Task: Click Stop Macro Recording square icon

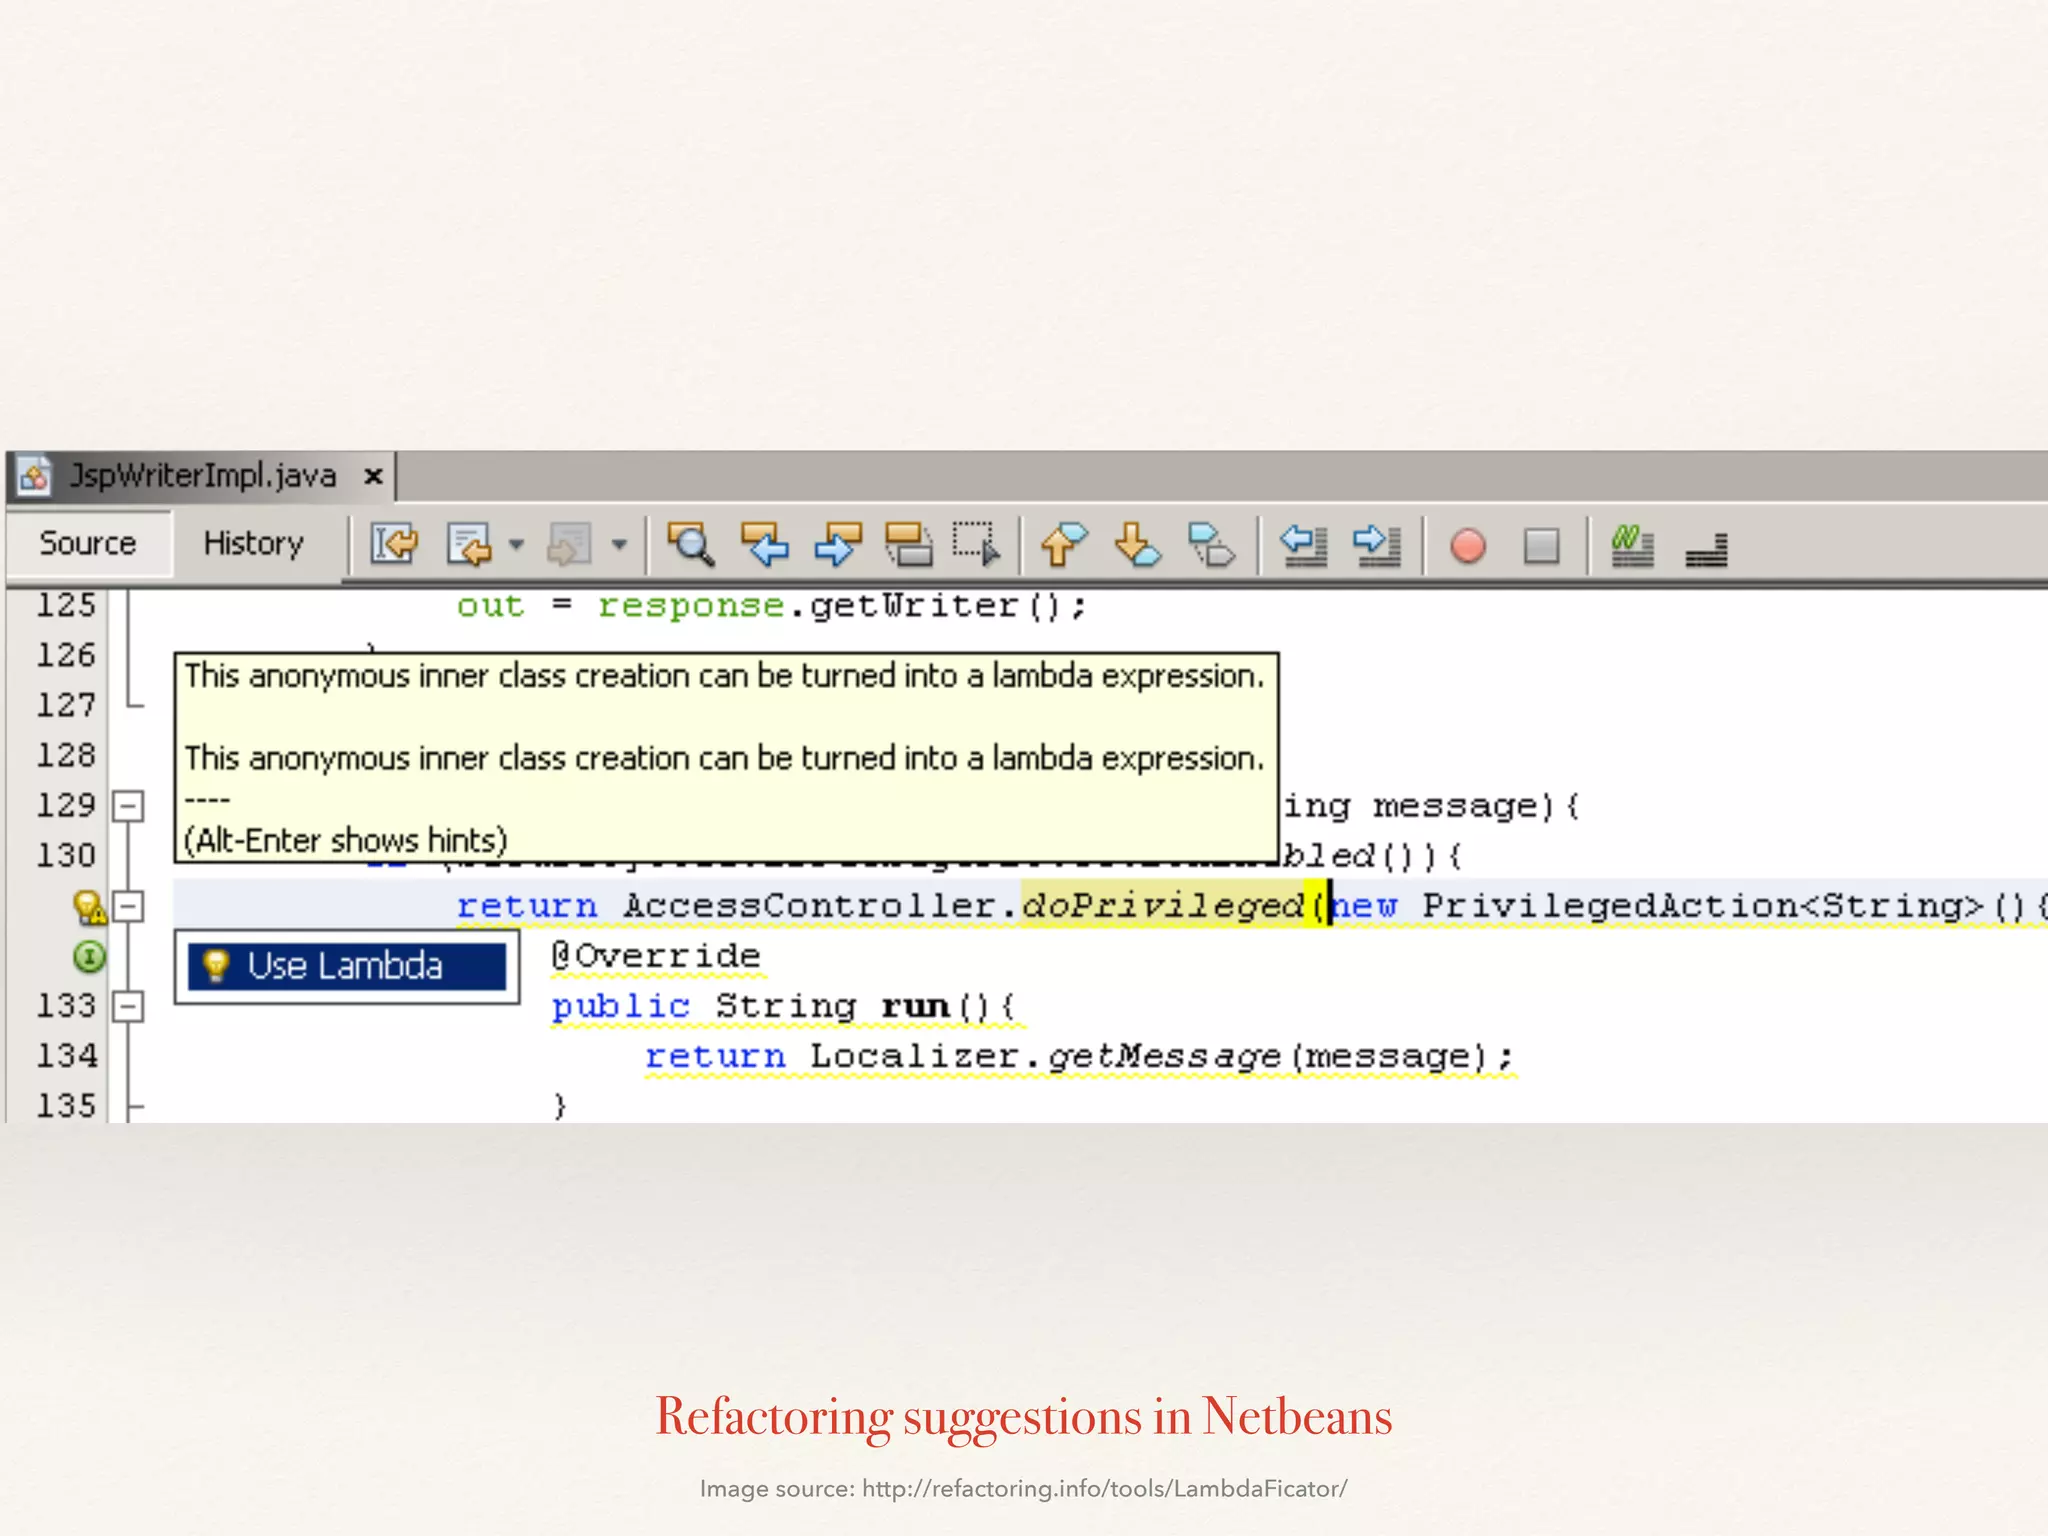Action: tap(1541, 546)
